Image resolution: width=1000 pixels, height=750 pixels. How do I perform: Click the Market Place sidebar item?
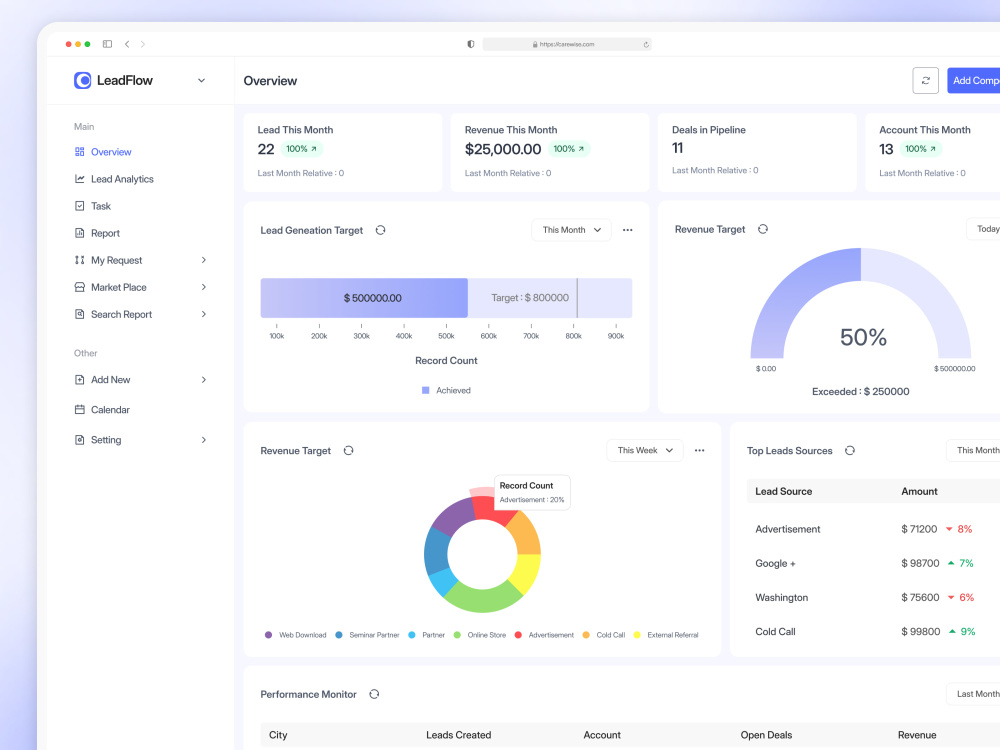[x=119, y=287]
